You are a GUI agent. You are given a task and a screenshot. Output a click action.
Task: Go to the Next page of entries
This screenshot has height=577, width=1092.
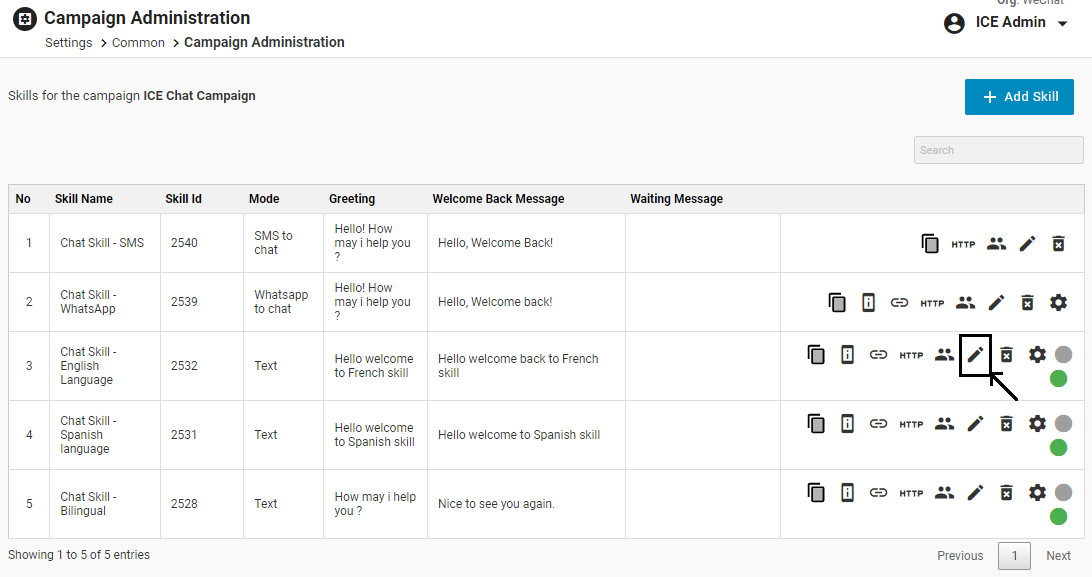coord(1058,556)
